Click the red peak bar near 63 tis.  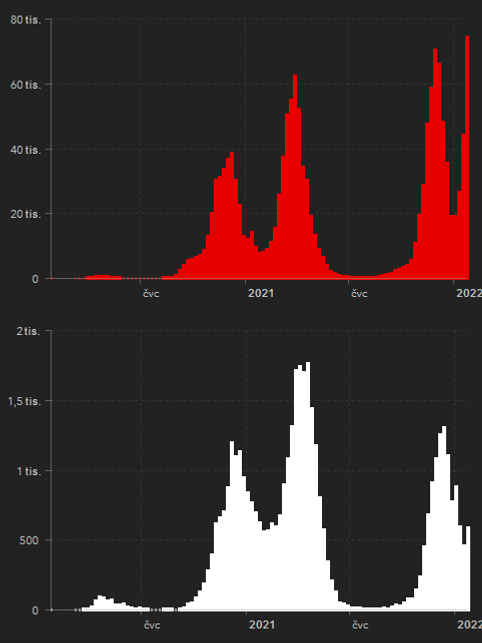tap(295, 177)
